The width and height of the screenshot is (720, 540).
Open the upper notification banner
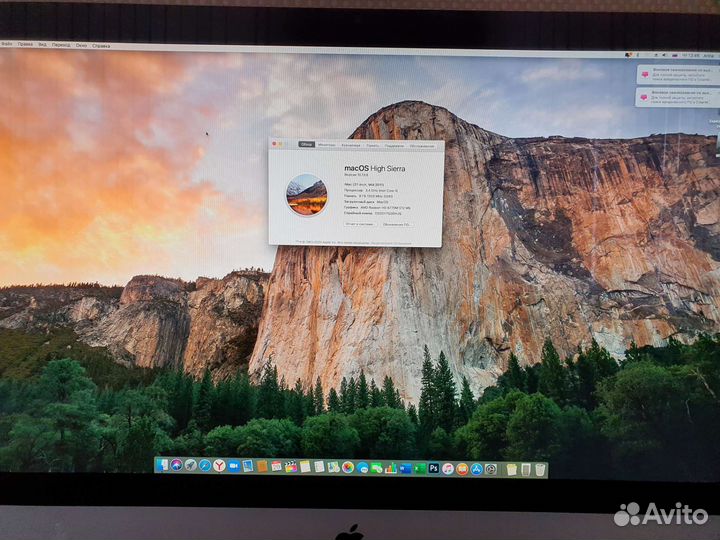[678, 74]
